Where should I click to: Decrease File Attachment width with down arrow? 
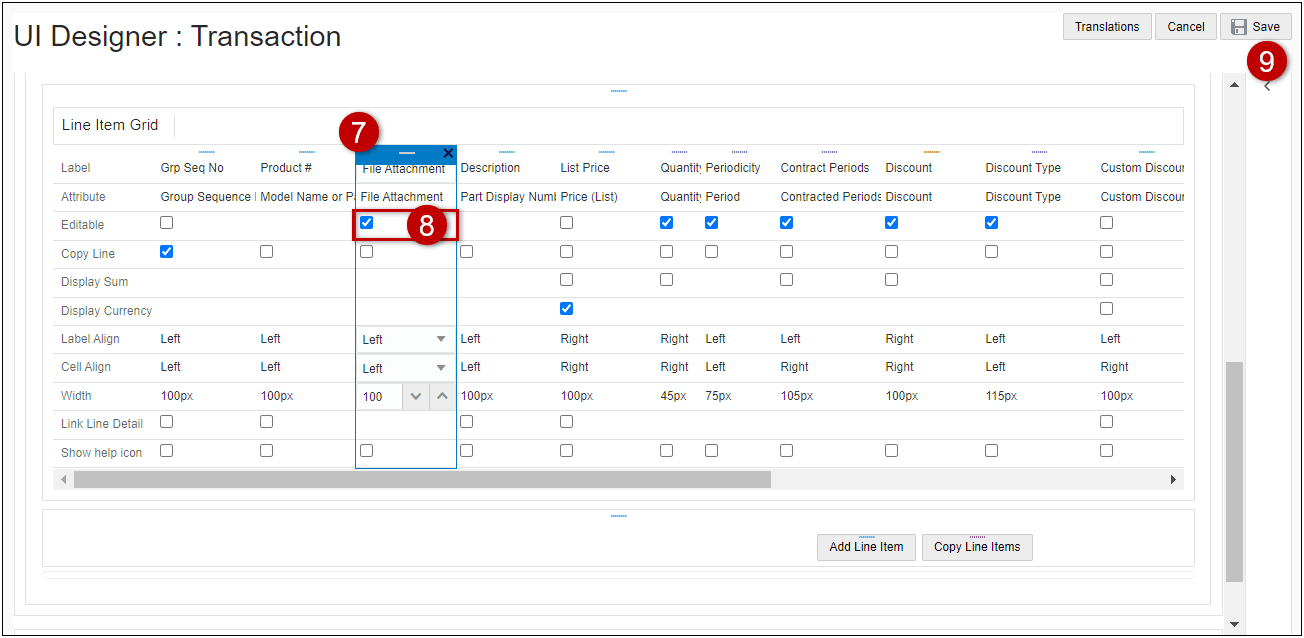(417, 396)
